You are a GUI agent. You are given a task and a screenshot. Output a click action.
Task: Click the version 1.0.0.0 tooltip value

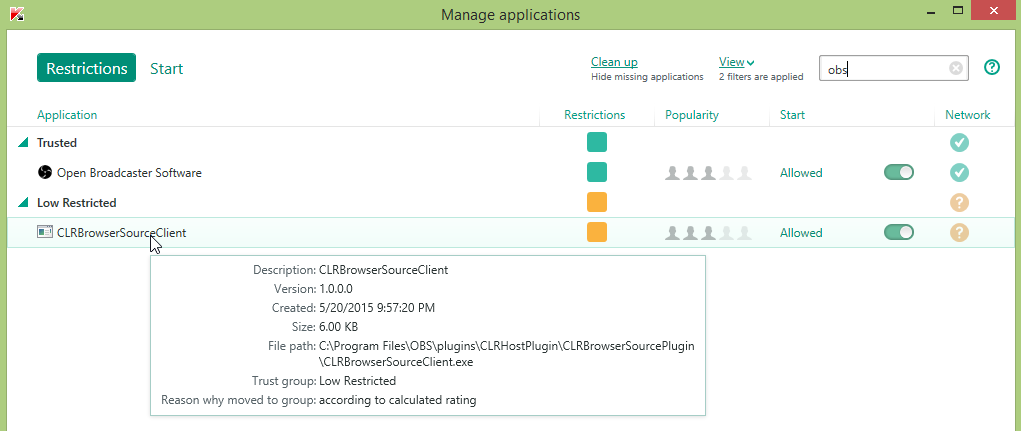coord(336,288)
